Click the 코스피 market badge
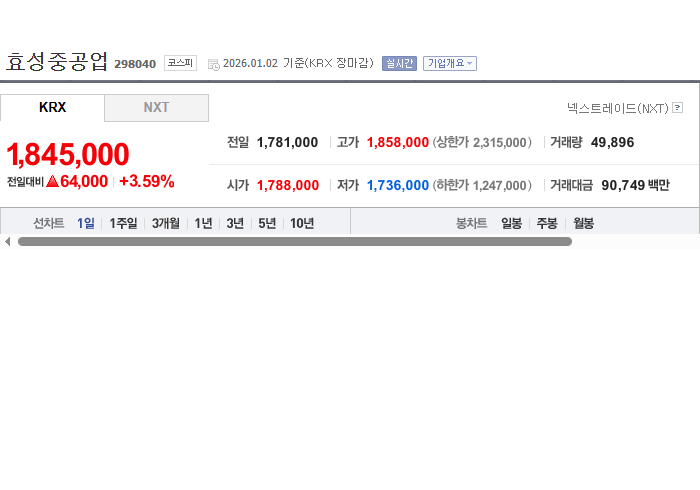The height and width of the screenshot is (490, 700). coord(180,63)
